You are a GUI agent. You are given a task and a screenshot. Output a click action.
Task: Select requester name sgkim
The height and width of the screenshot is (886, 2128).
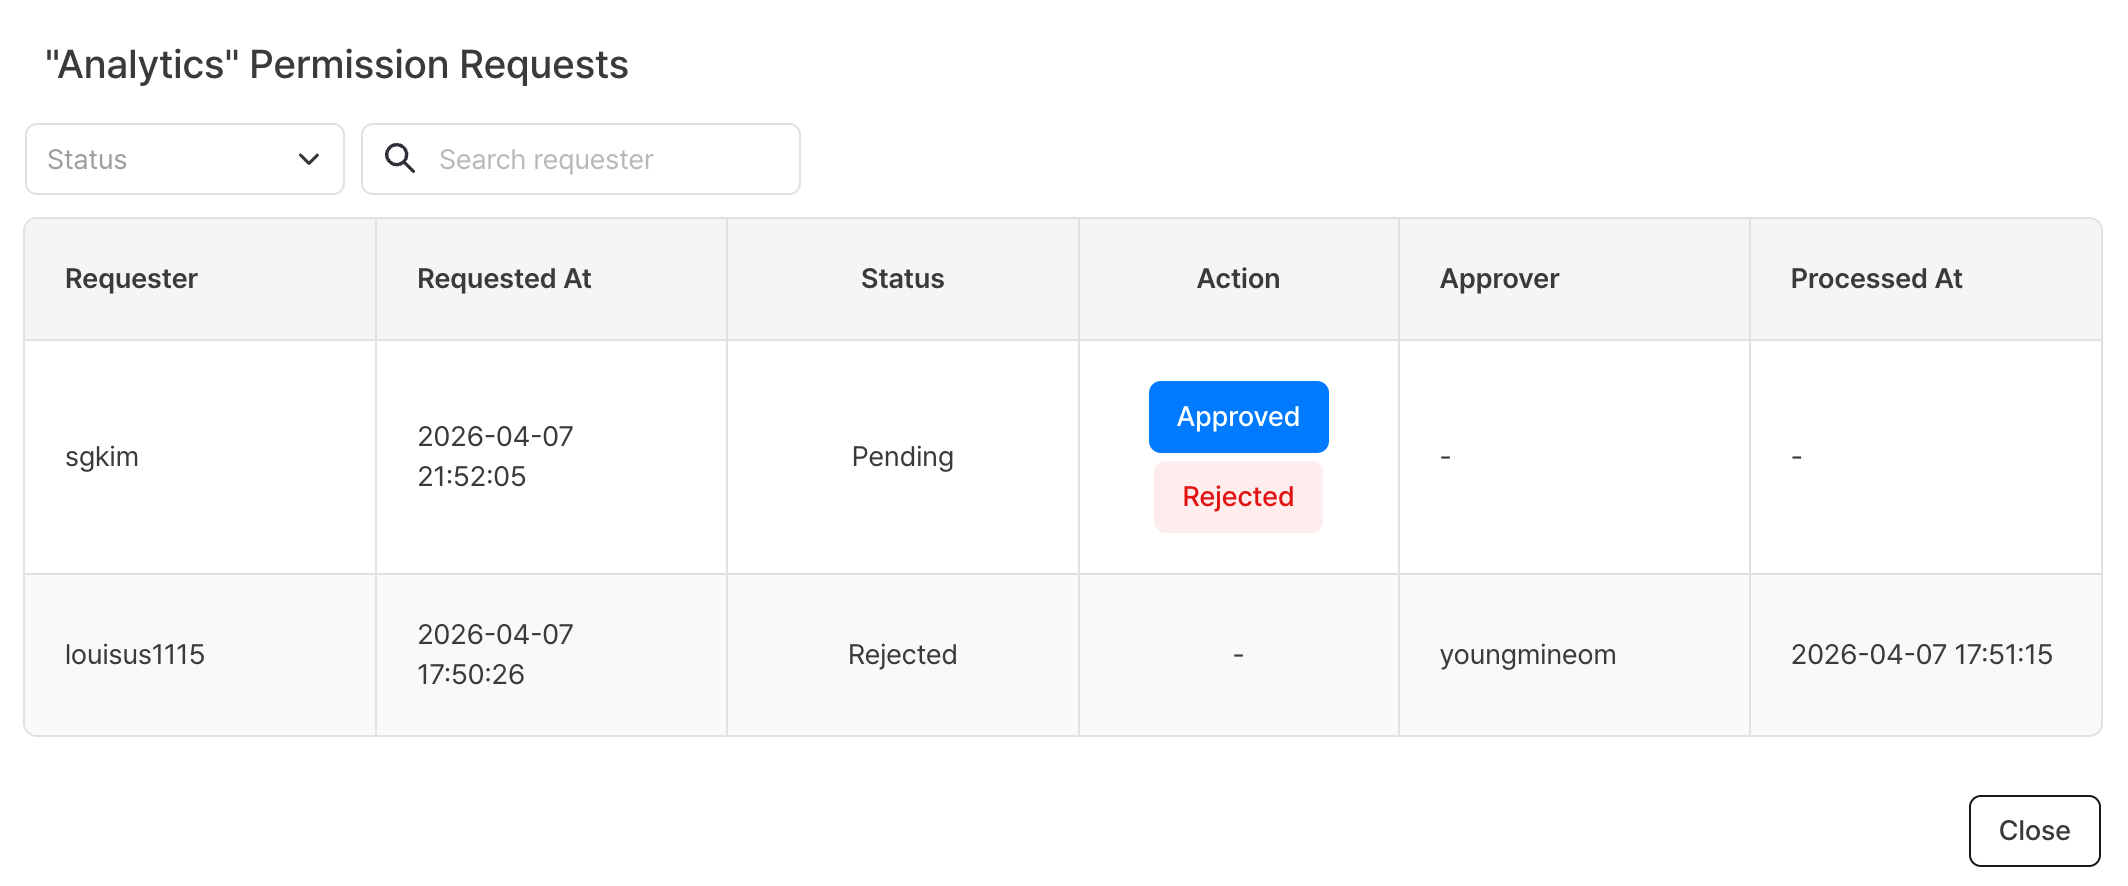coord(102,457)
